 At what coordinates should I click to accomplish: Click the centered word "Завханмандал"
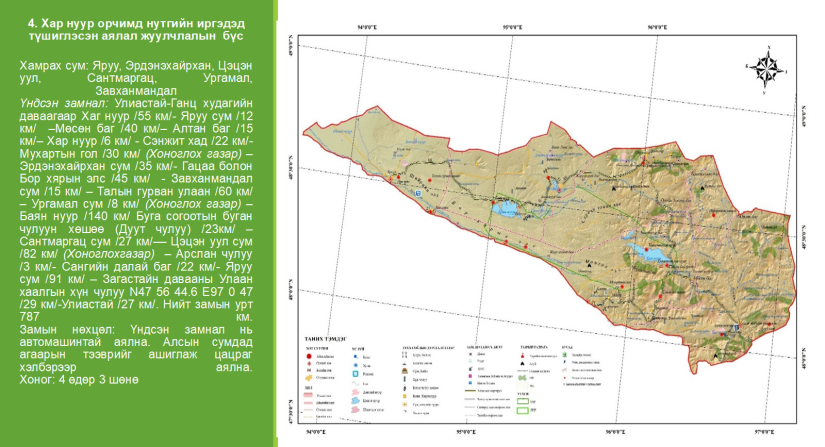(136, 90)
